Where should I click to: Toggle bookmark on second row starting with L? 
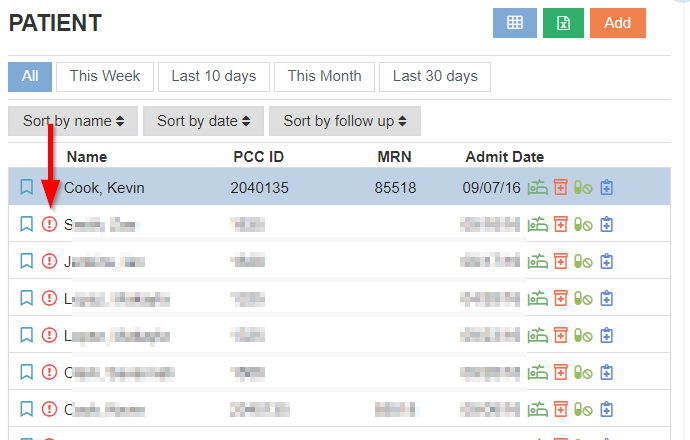[x=26, y=335]
